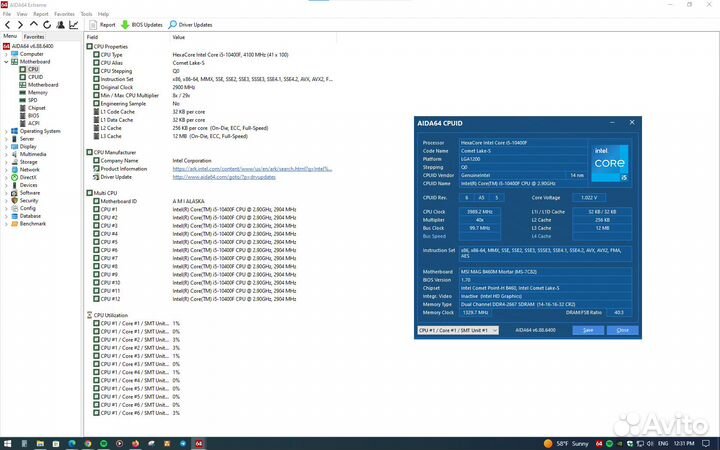Expand the Multimedia tree node

click(x=6, y=154)
